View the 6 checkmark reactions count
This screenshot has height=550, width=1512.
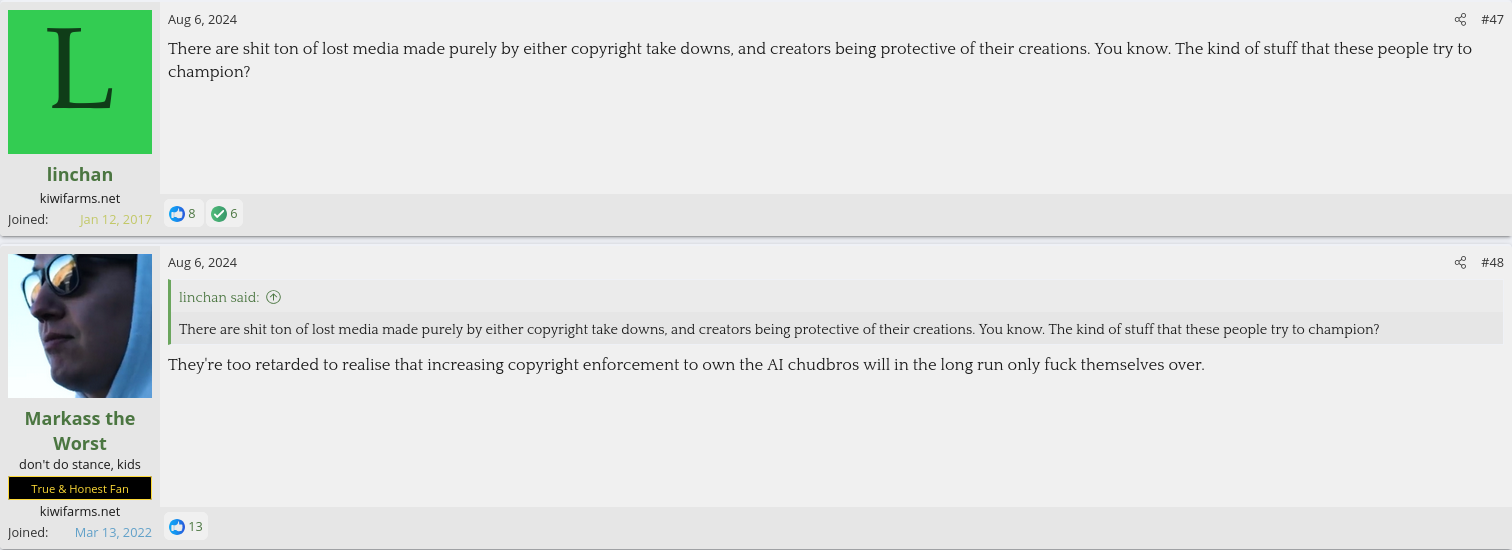pyautogui.click(x=234, y=213)
